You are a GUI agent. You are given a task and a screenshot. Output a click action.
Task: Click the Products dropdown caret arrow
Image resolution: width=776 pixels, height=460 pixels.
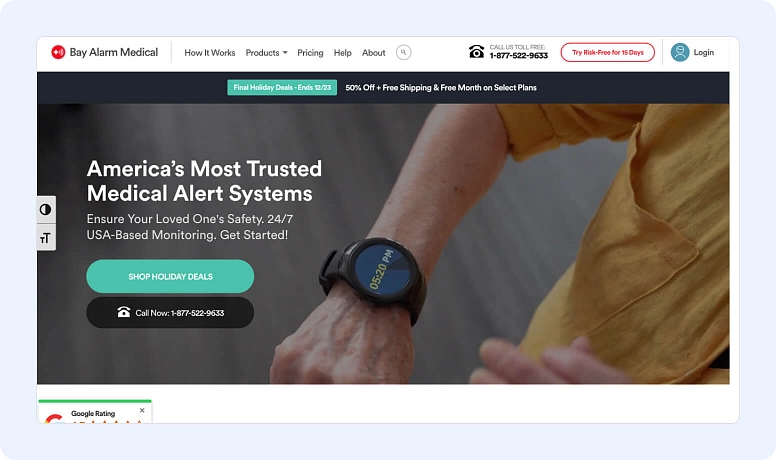coord(285,52)
